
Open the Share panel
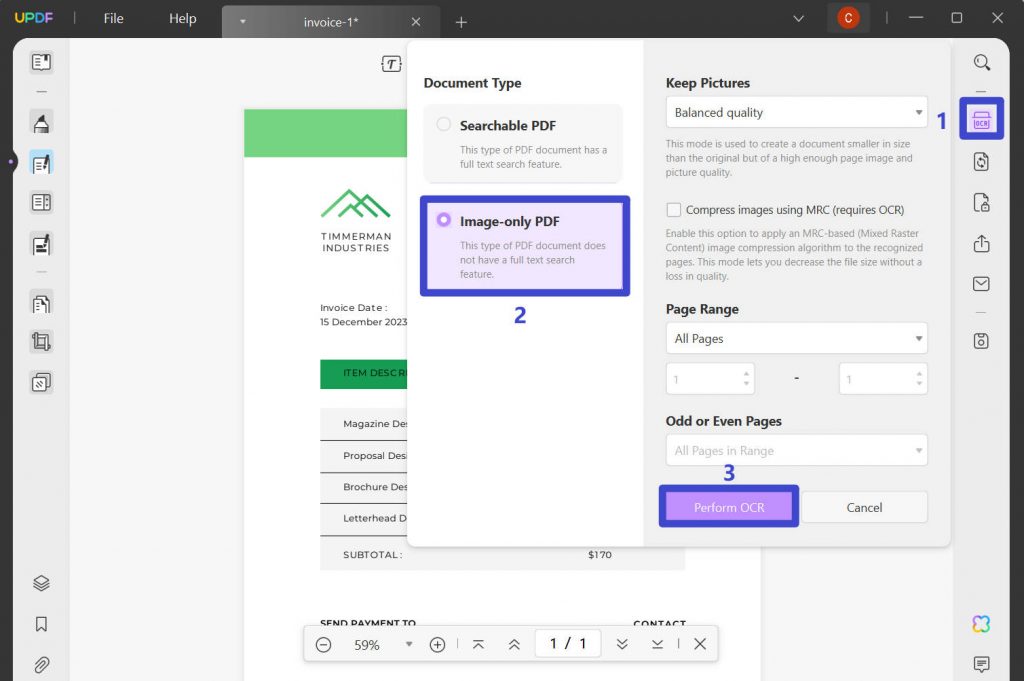click(980, 241)
